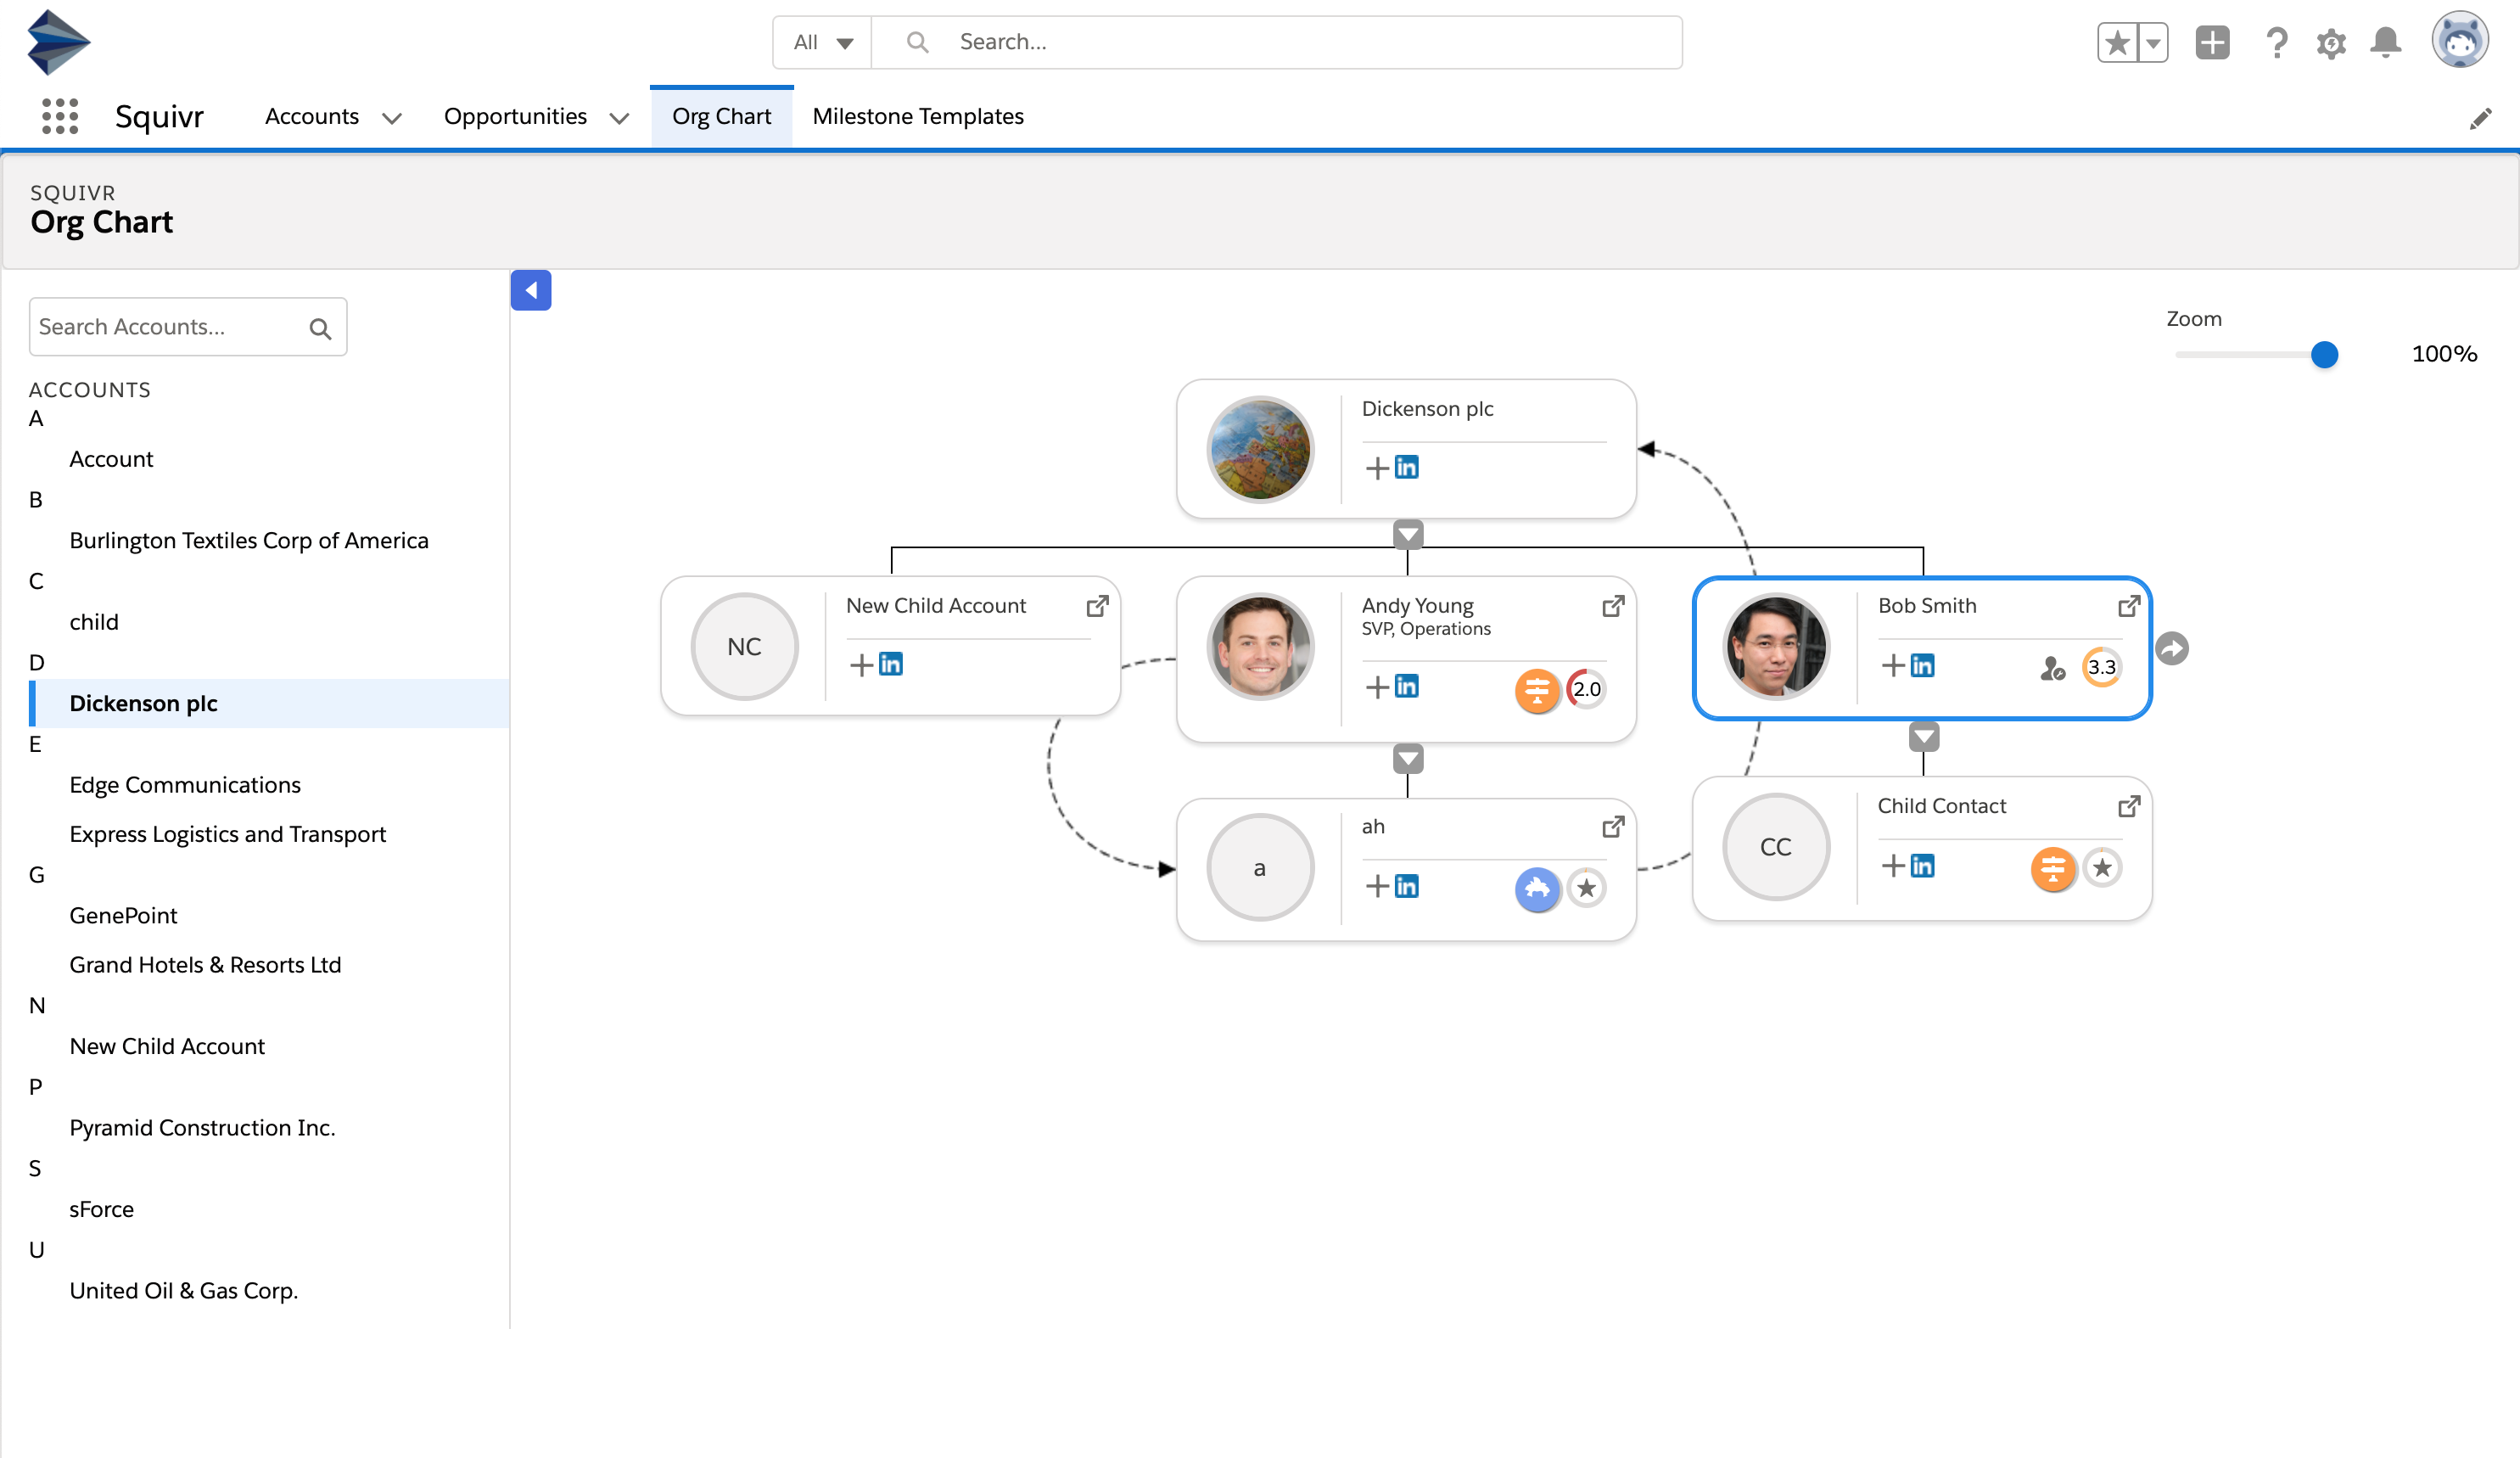The image size is (2520, 1458).
Task: Click the global create plus icon
Action: [x=2212, y=43]
